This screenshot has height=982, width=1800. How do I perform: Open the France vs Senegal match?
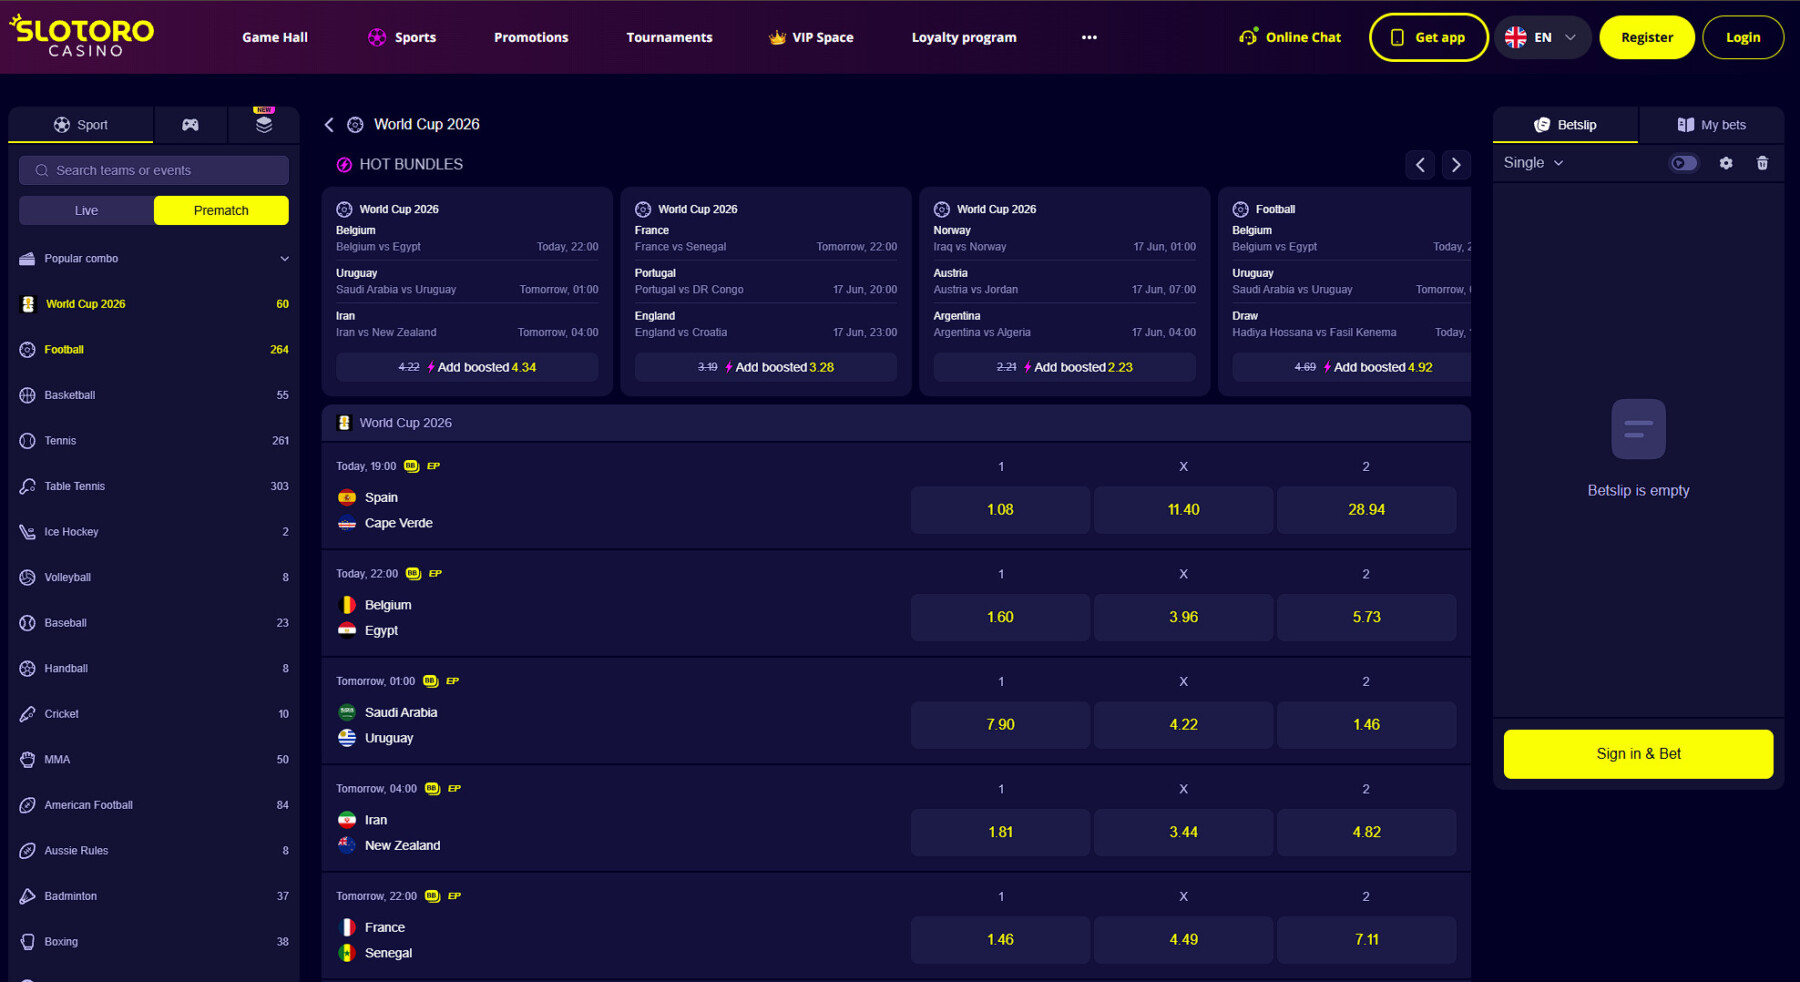click(x=388, y=940)
